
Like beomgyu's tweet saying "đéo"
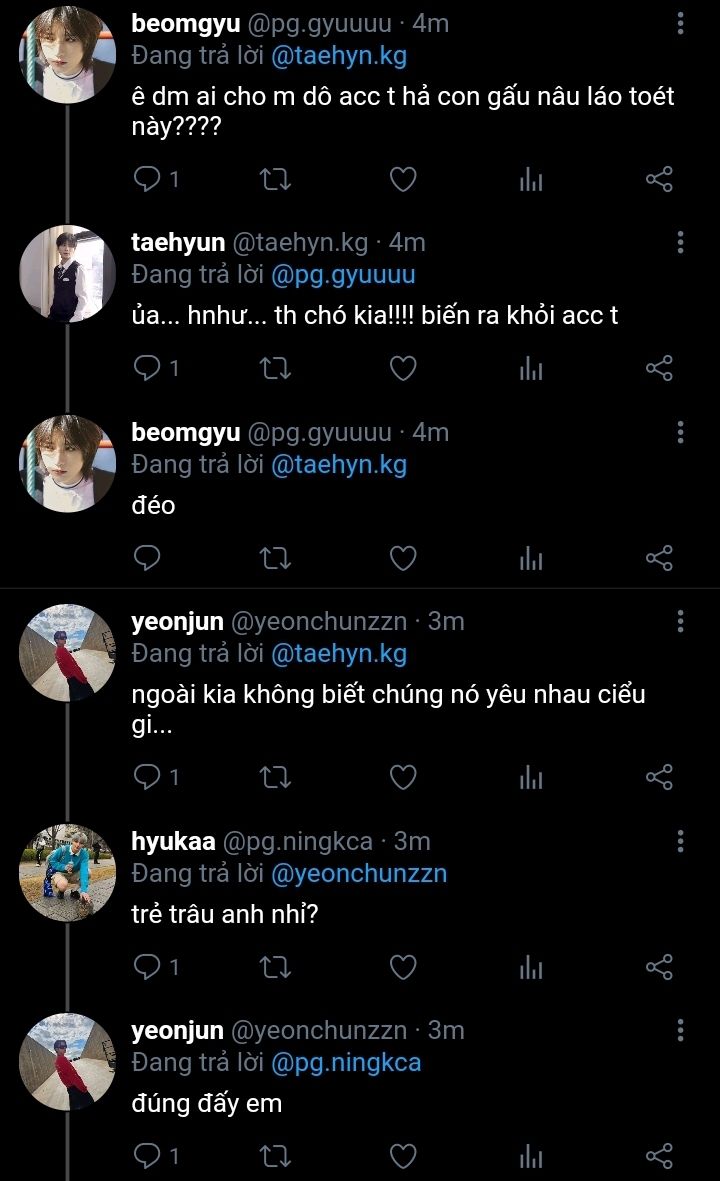pyautogui.click(x=402, y=558)
